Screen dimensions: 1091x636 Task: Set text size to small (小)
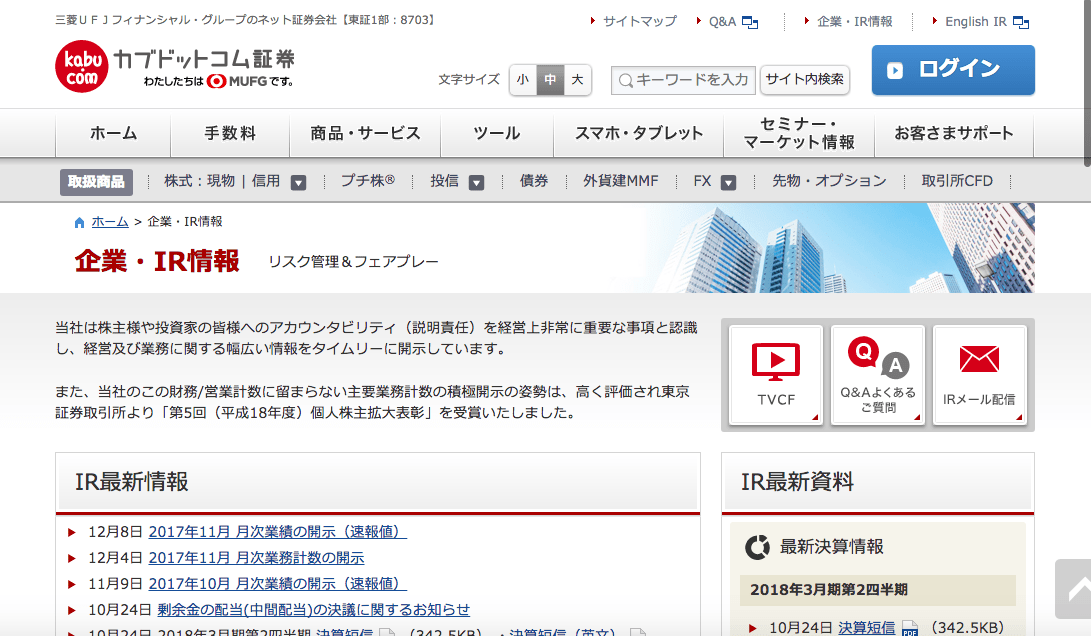pos(523,80)
